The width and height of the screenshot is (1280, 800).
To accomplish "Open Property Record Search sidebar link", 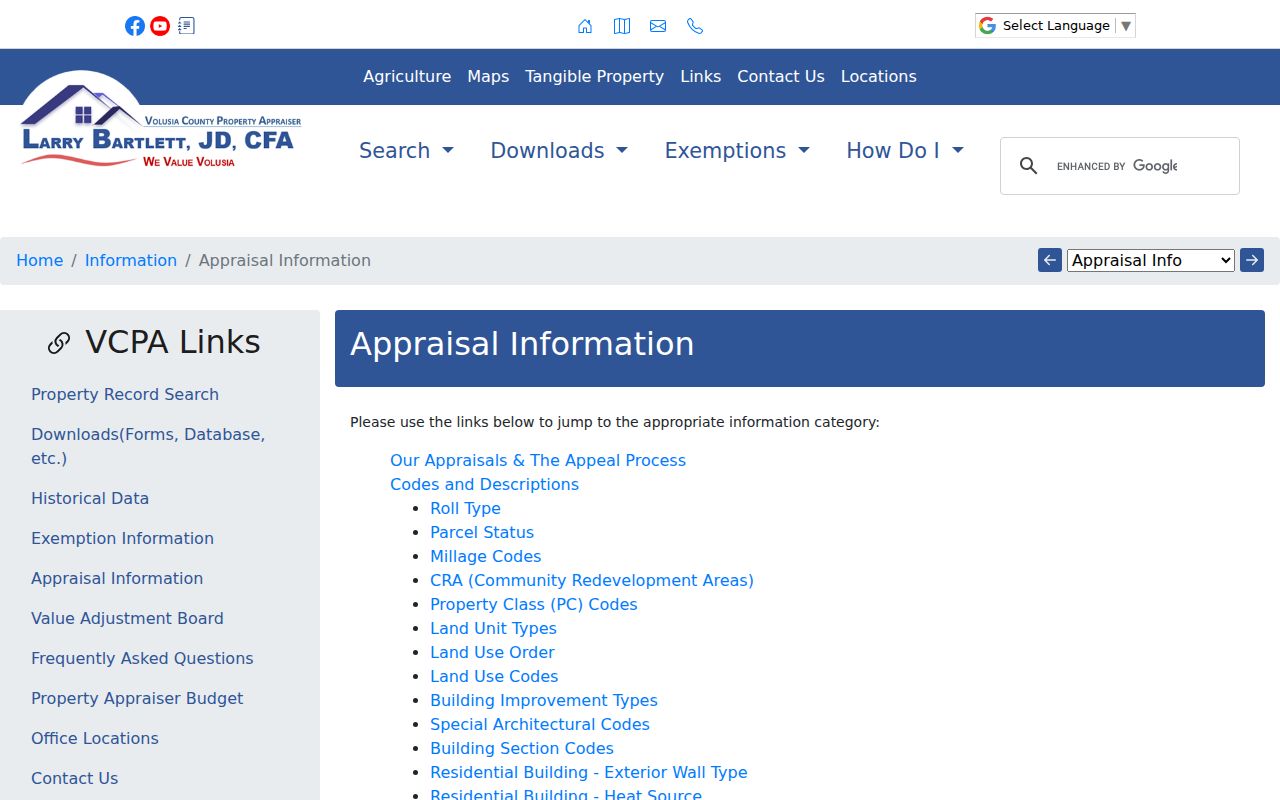I will (125, 394).
